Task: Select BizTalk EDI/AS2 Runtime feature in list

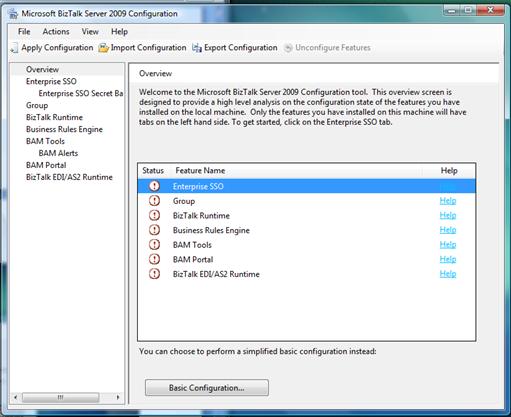Action: pyautogui.click(x=216, y=274)
